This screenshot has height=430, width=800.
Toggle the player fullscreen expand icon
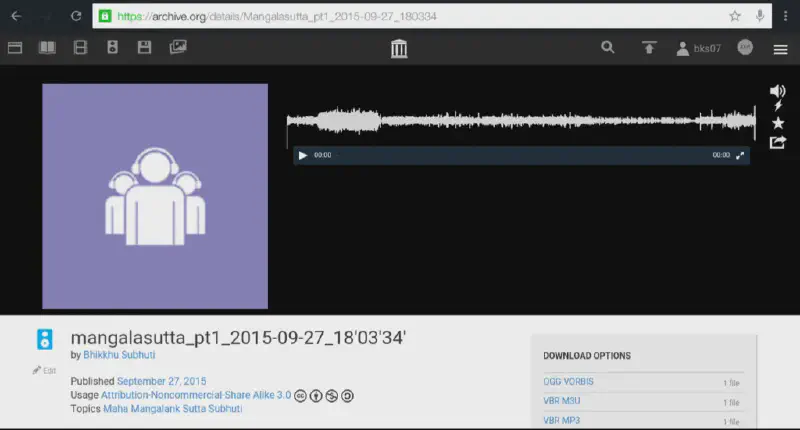740,156
